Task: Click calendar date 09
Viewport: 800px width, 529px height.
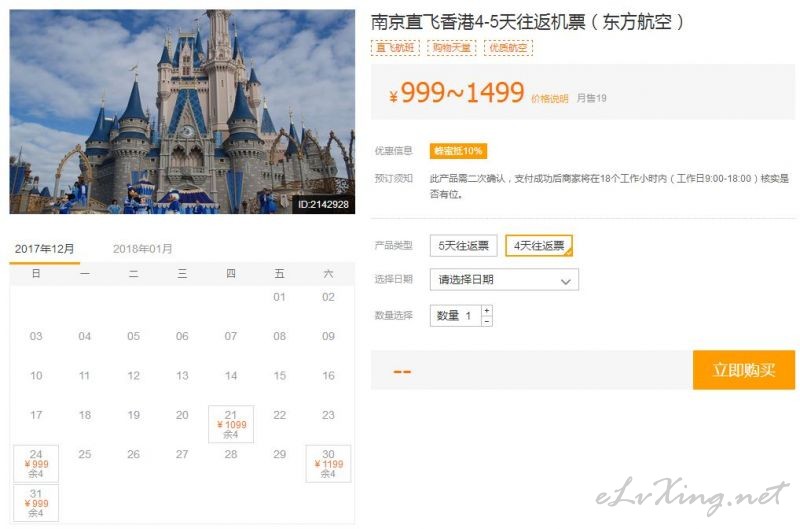Action: point(328,336)
